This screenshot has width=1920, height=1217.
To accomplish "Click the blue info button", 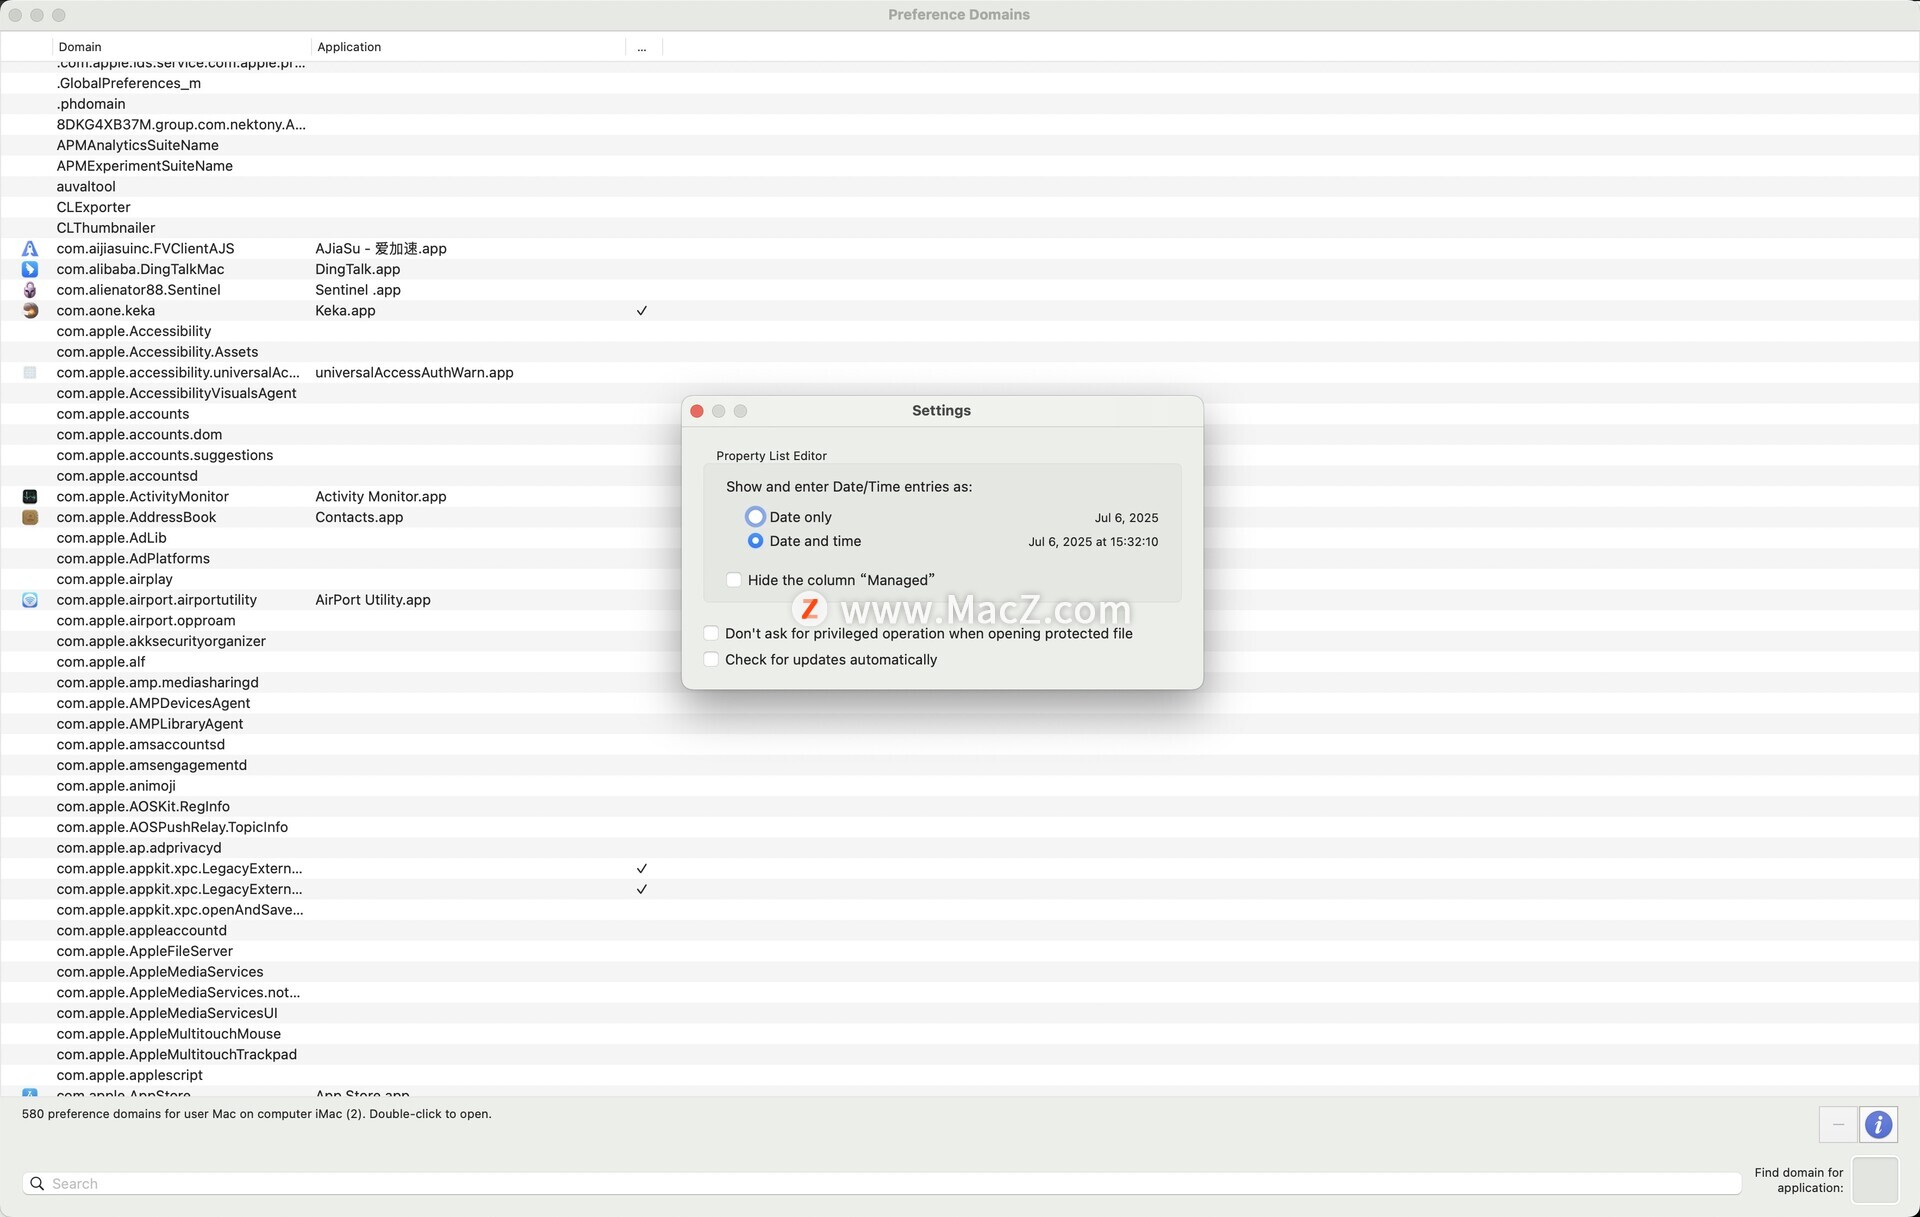I will (1878, 1125).
